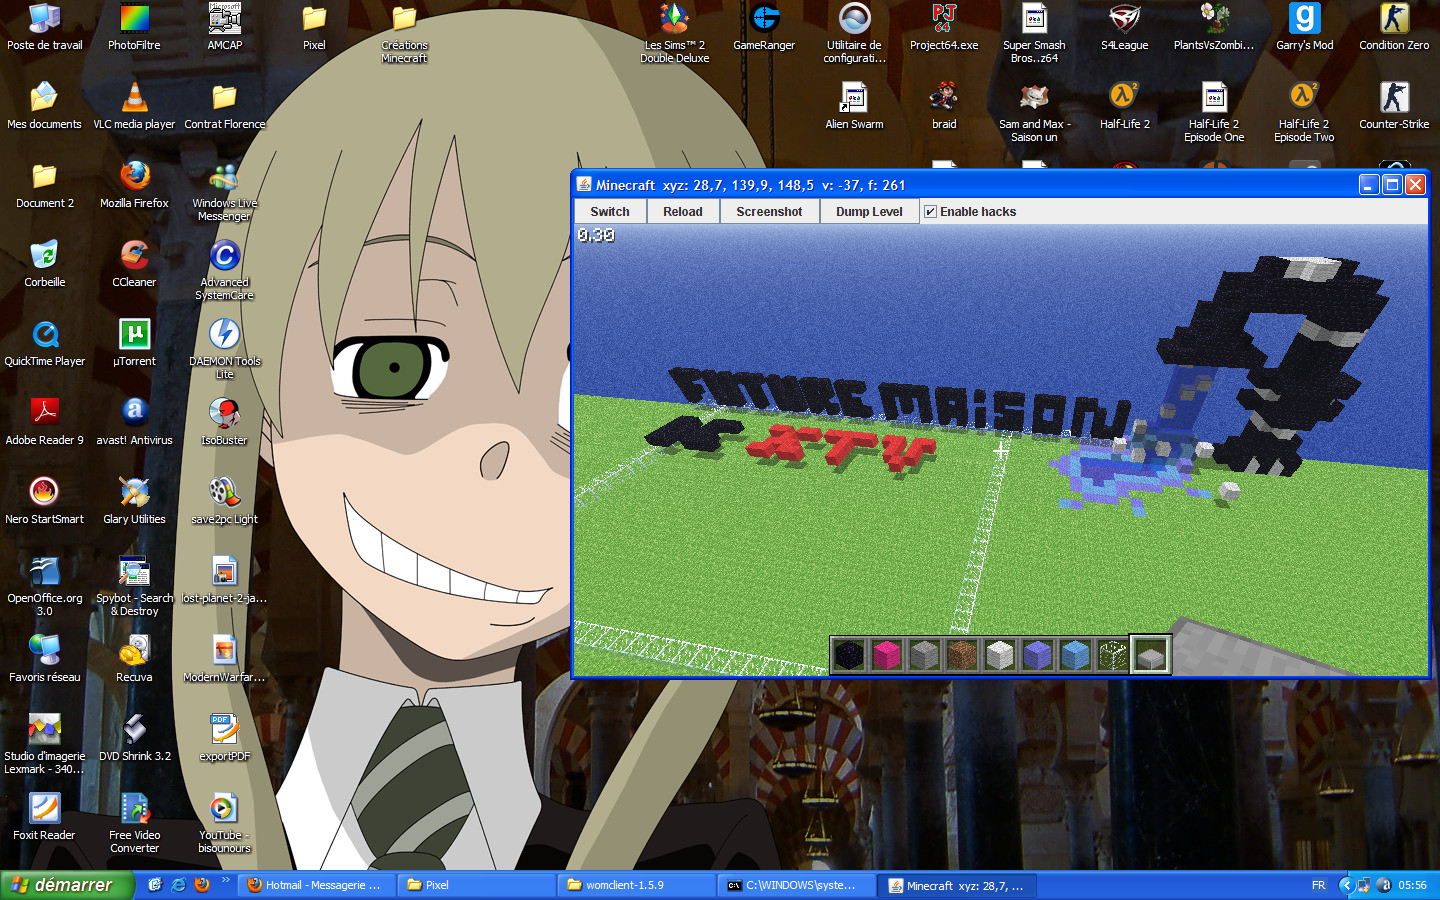Select the Free Video Converter icon

(134, 823)
